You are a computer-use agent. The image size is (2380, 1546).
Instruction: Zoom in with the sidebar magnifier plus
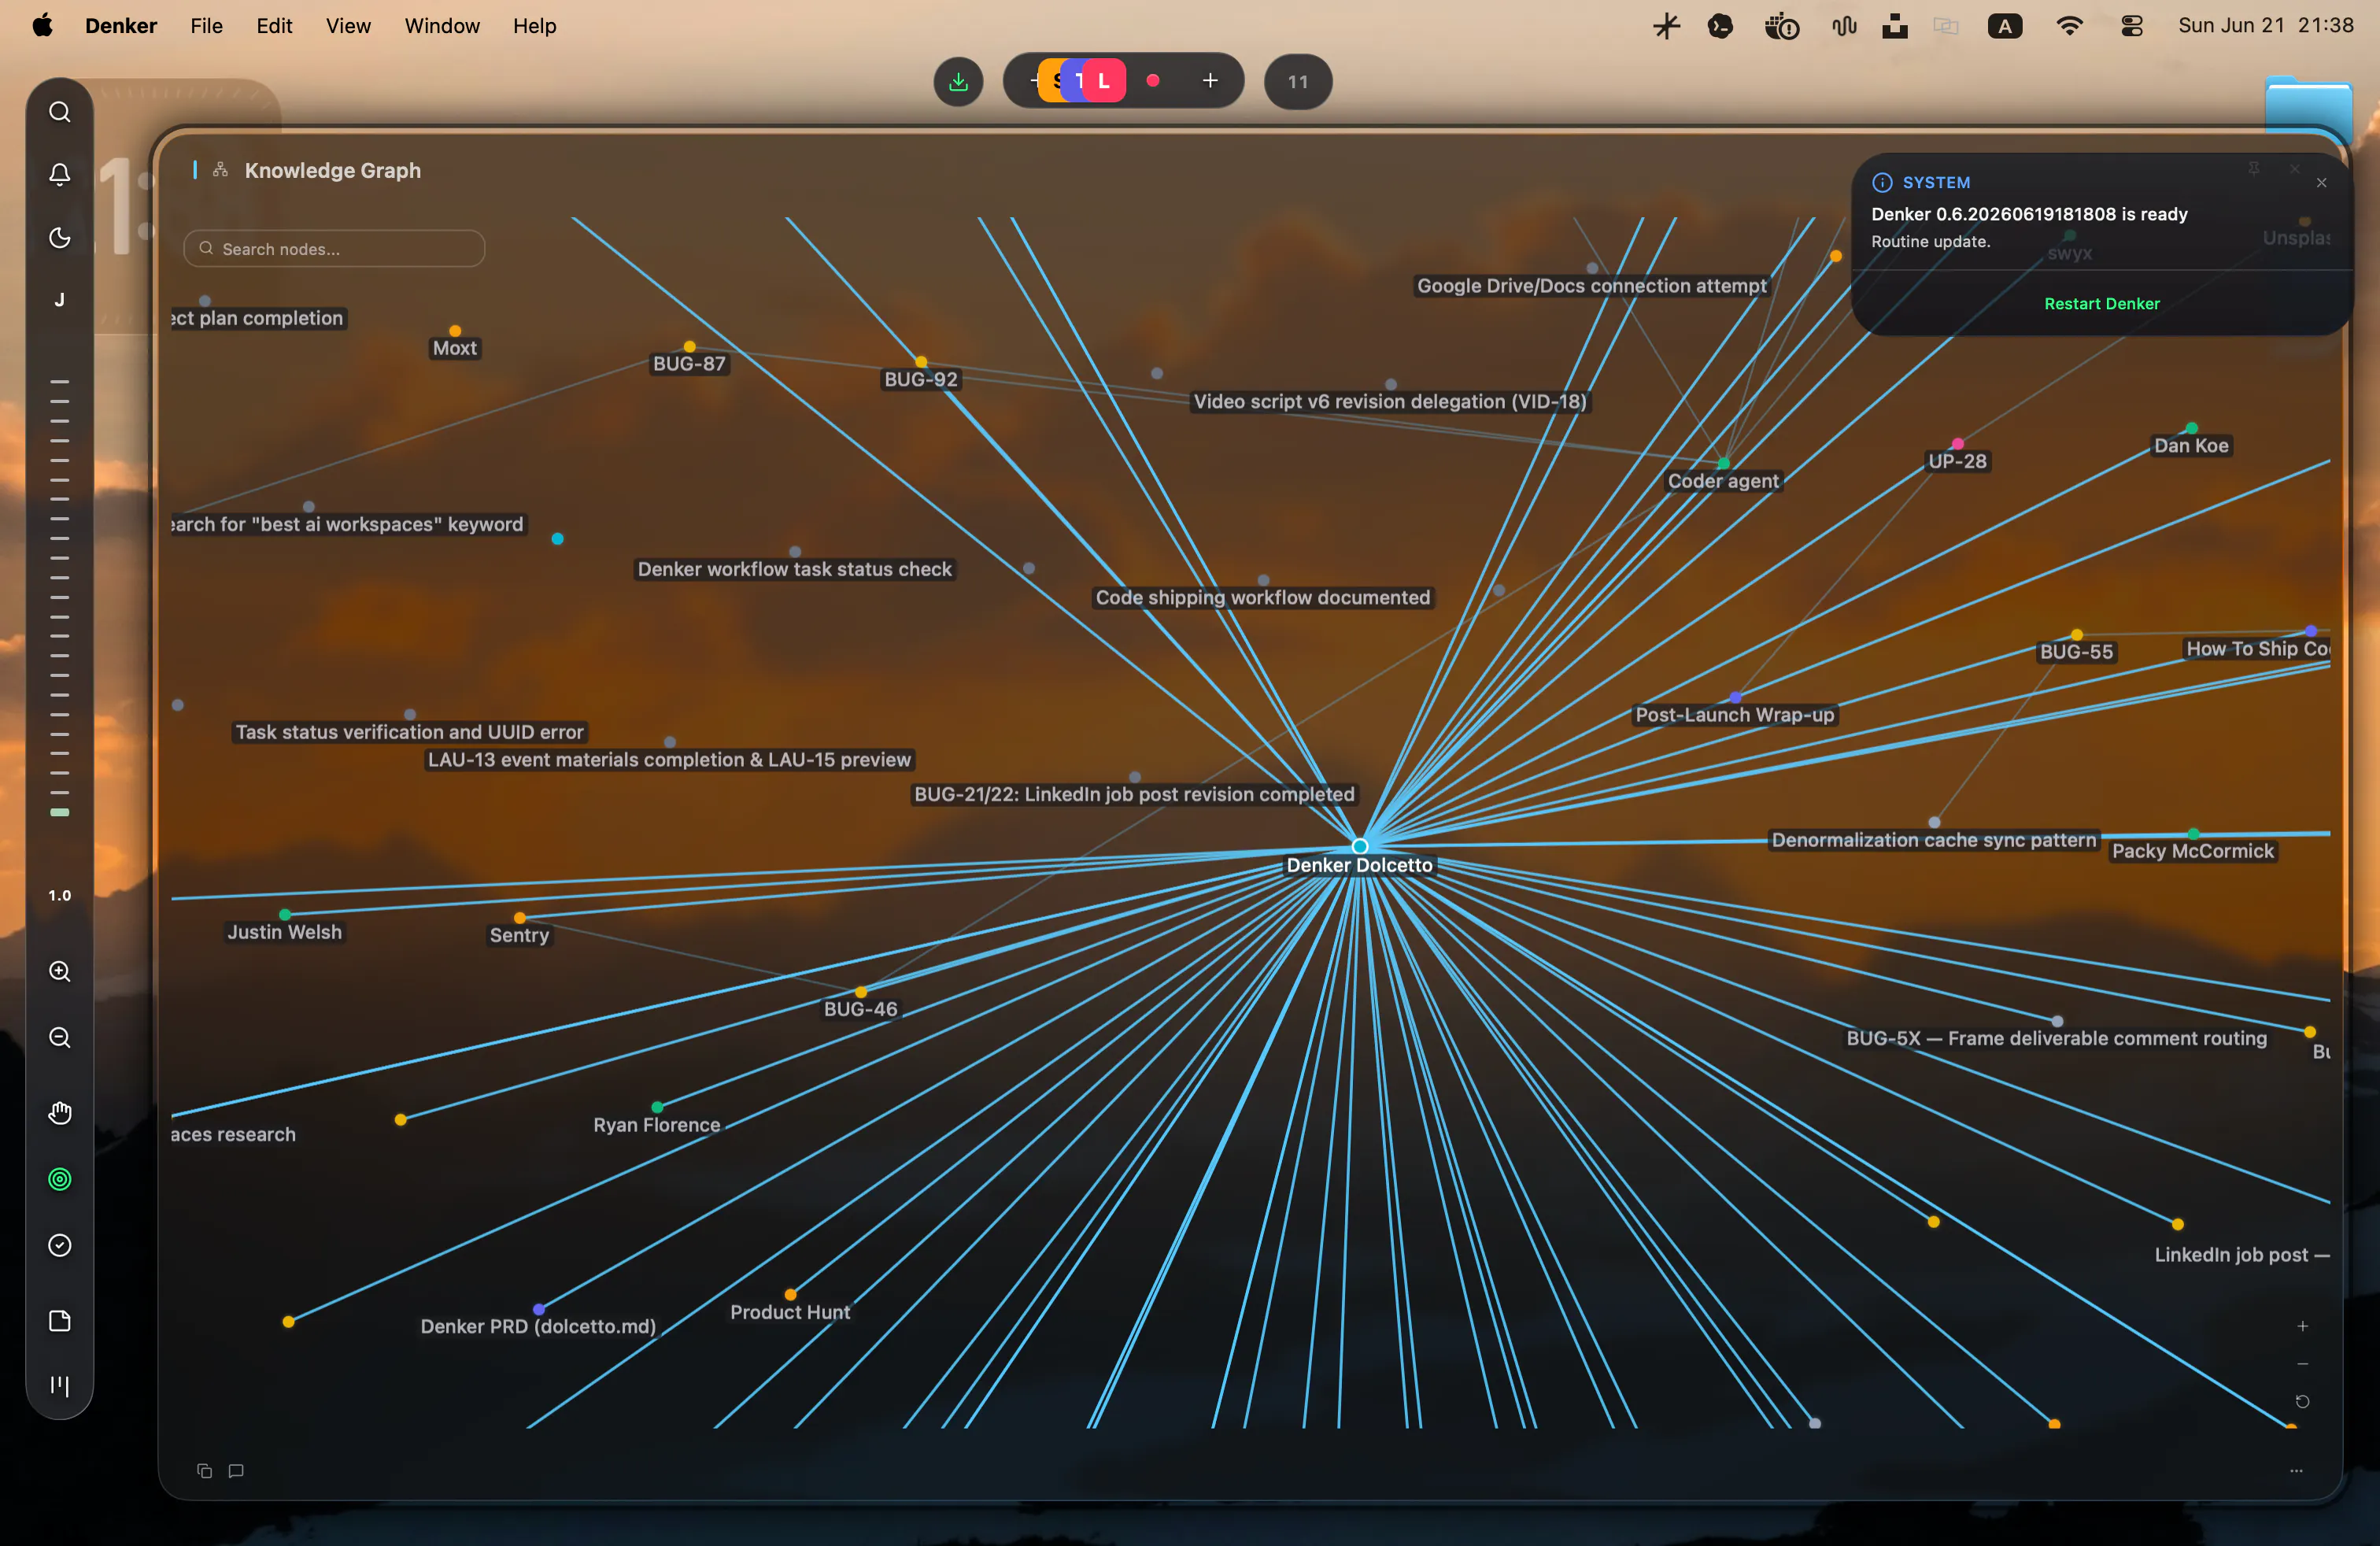(60, 972)
